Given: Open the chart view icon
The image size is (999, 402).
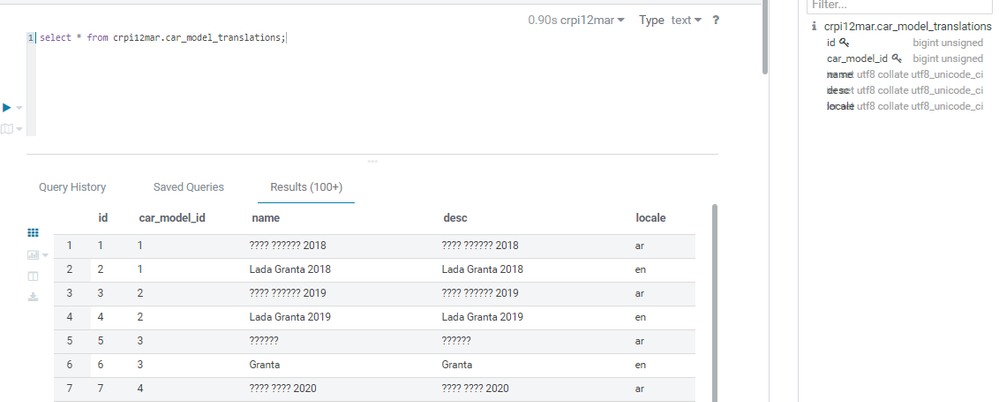Looking at the screenshot, I should [33, 255].
